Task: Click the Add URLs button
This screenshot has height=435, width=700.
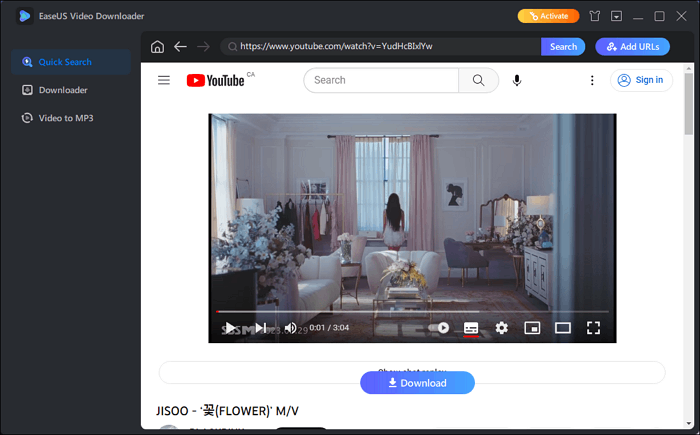Action: [632, 47]
